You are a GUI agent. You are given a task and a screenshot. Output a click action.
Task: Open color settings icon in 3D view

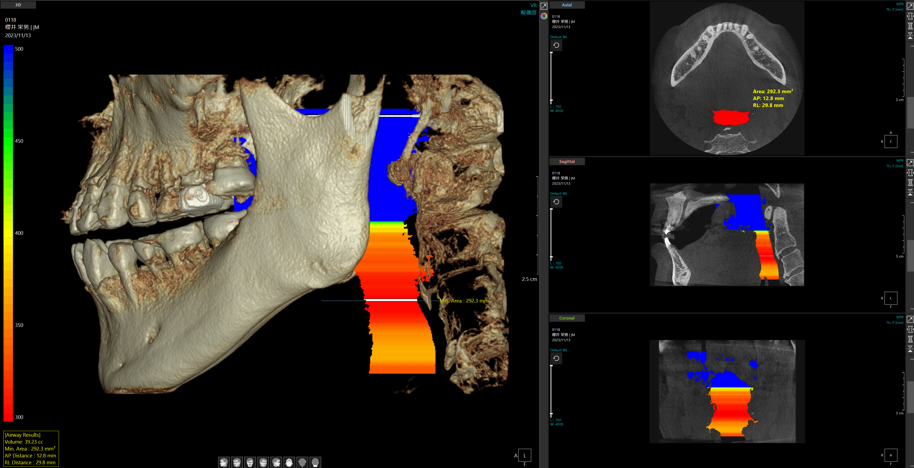[x=544, y=16]
